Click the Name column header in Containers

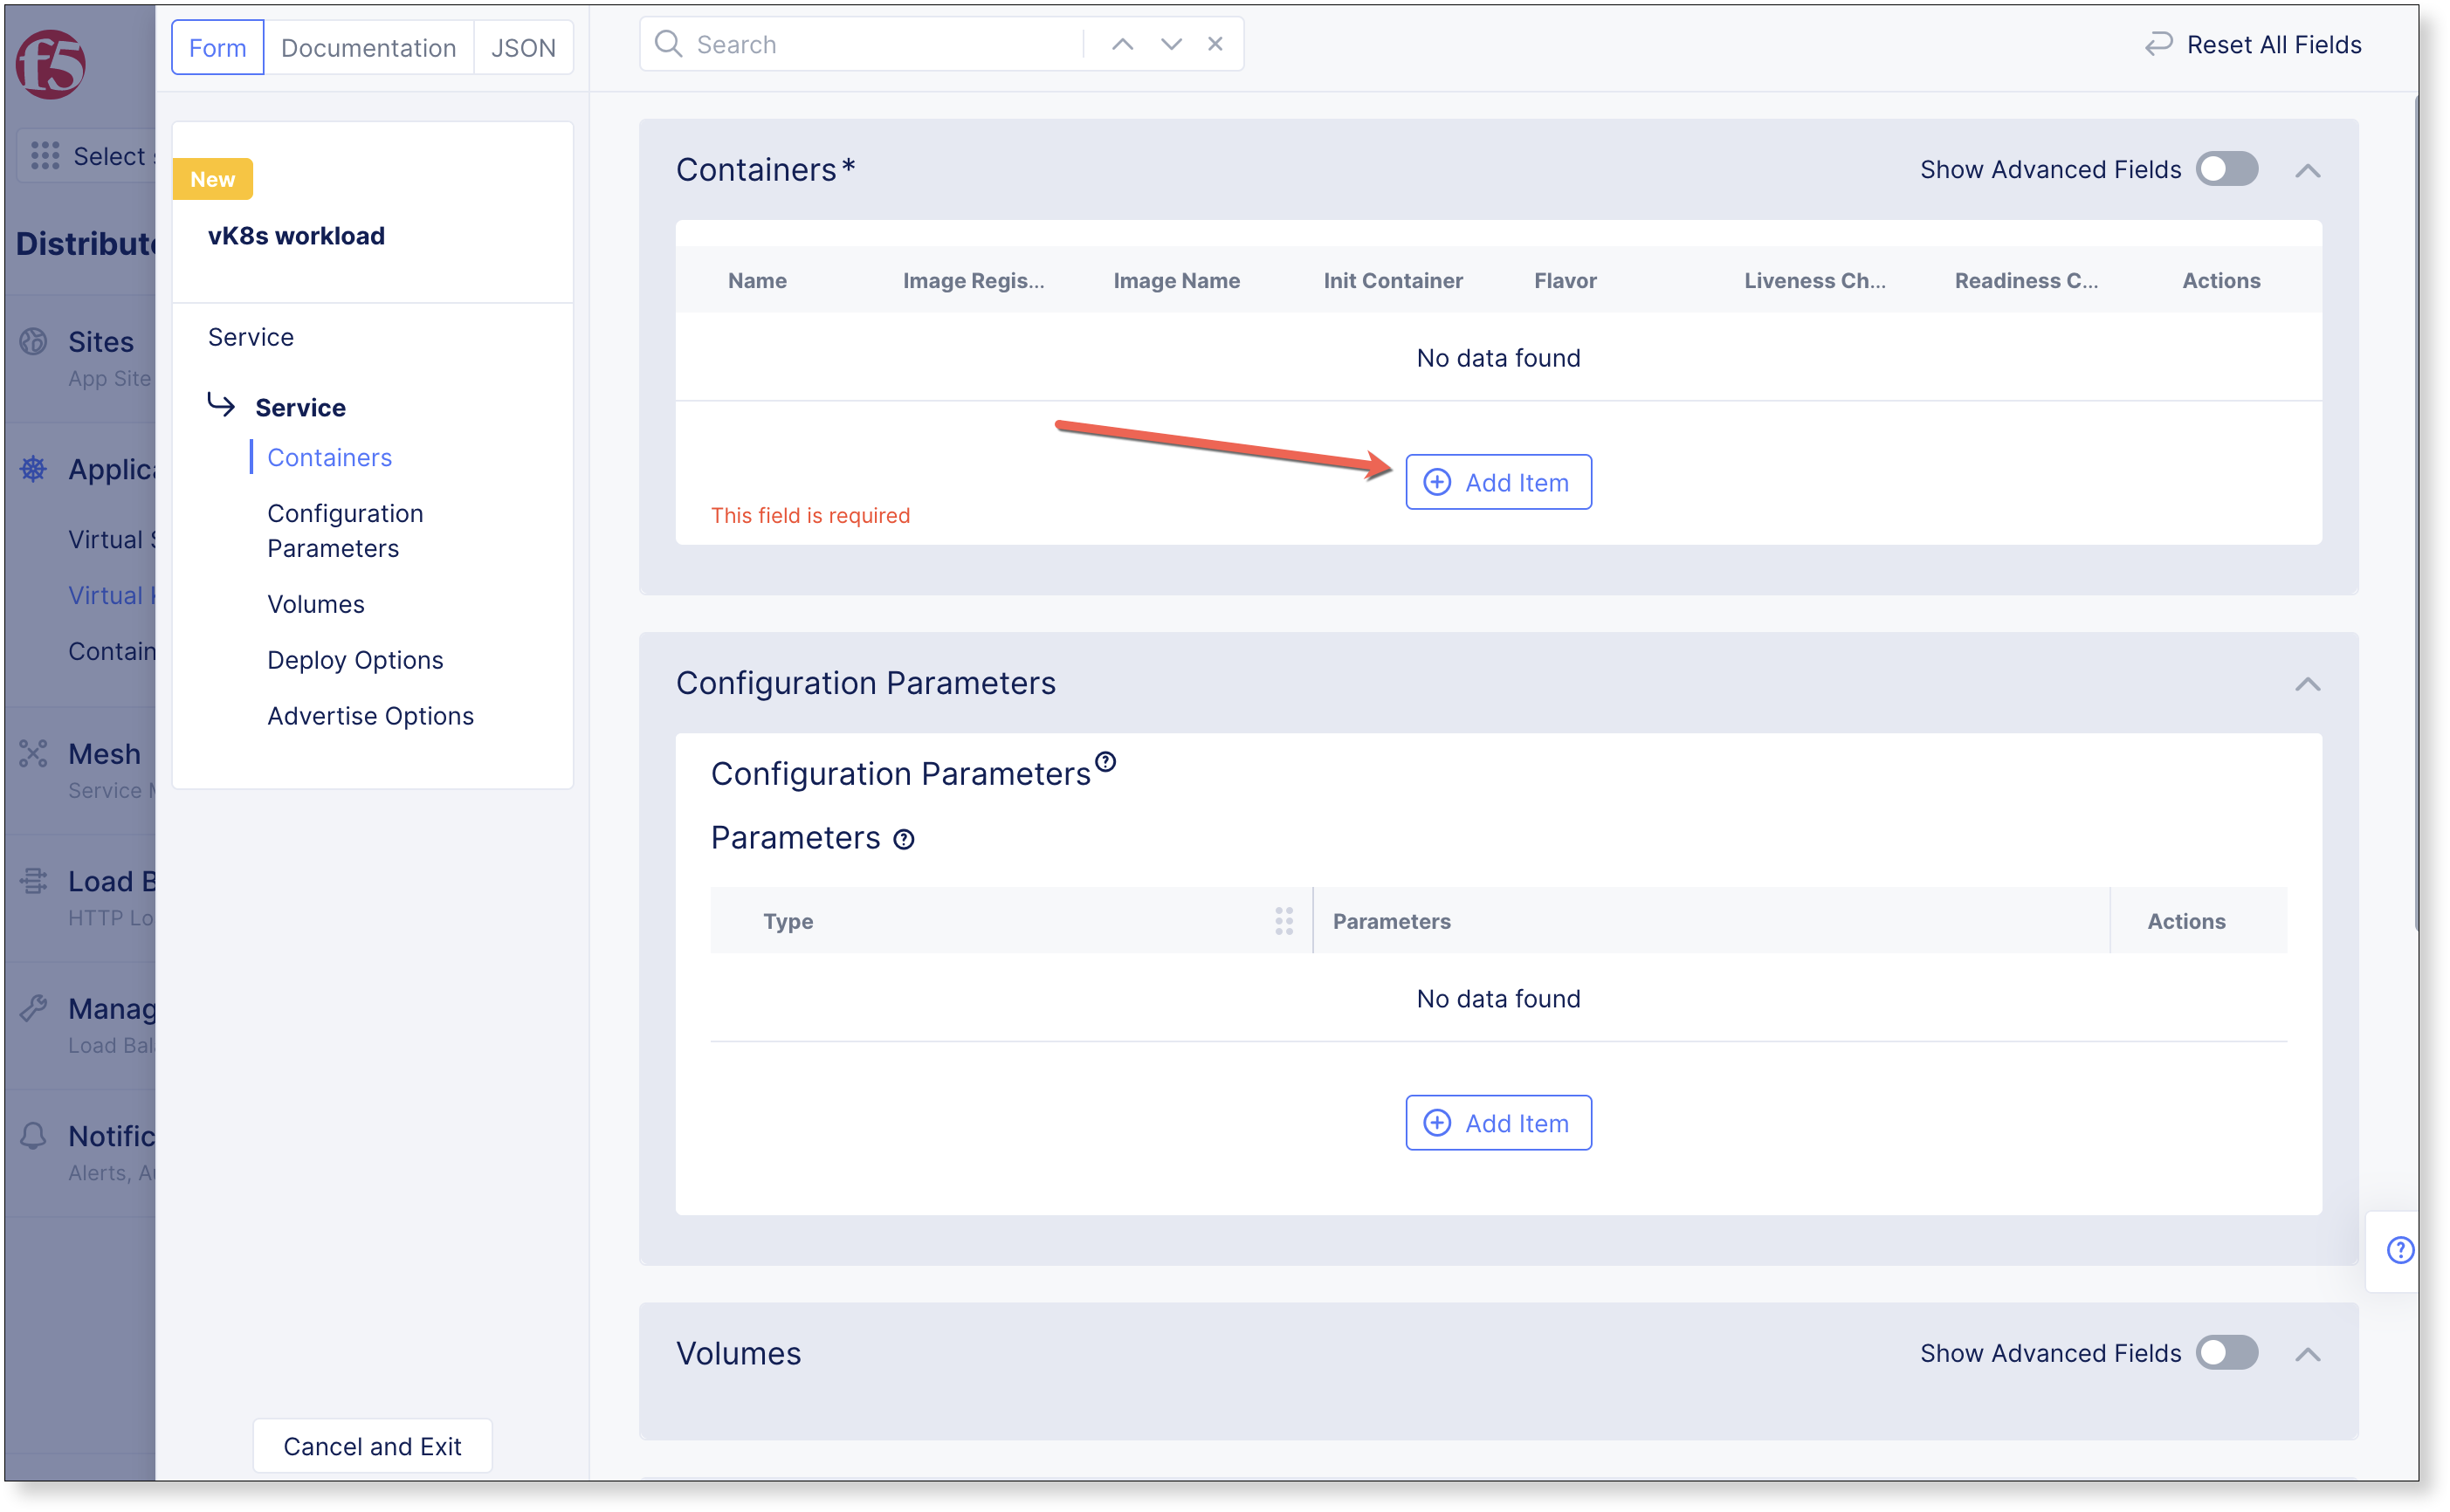coord(757,281)
